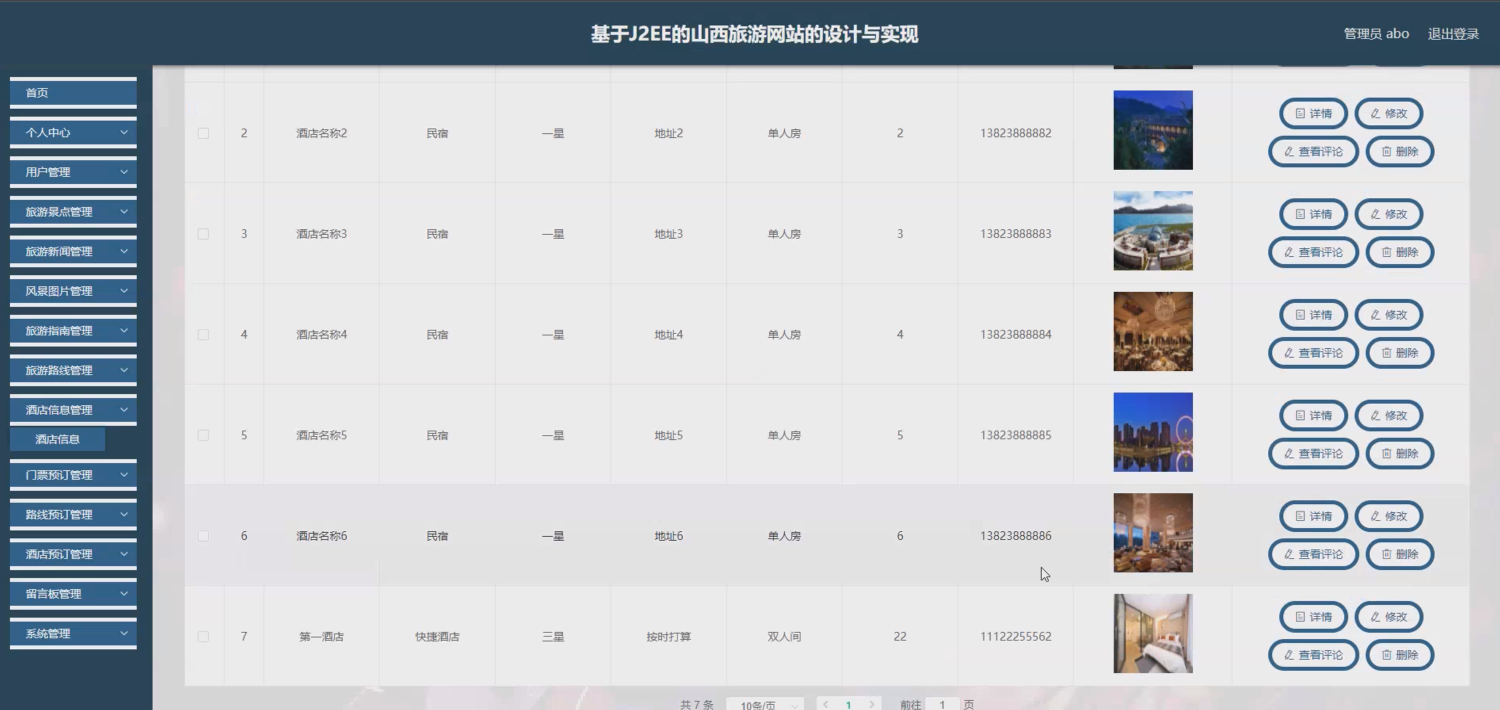Expand the 酒店预订管理 menu
This screenshot has width=1500, height=710.
coord(73,554)
